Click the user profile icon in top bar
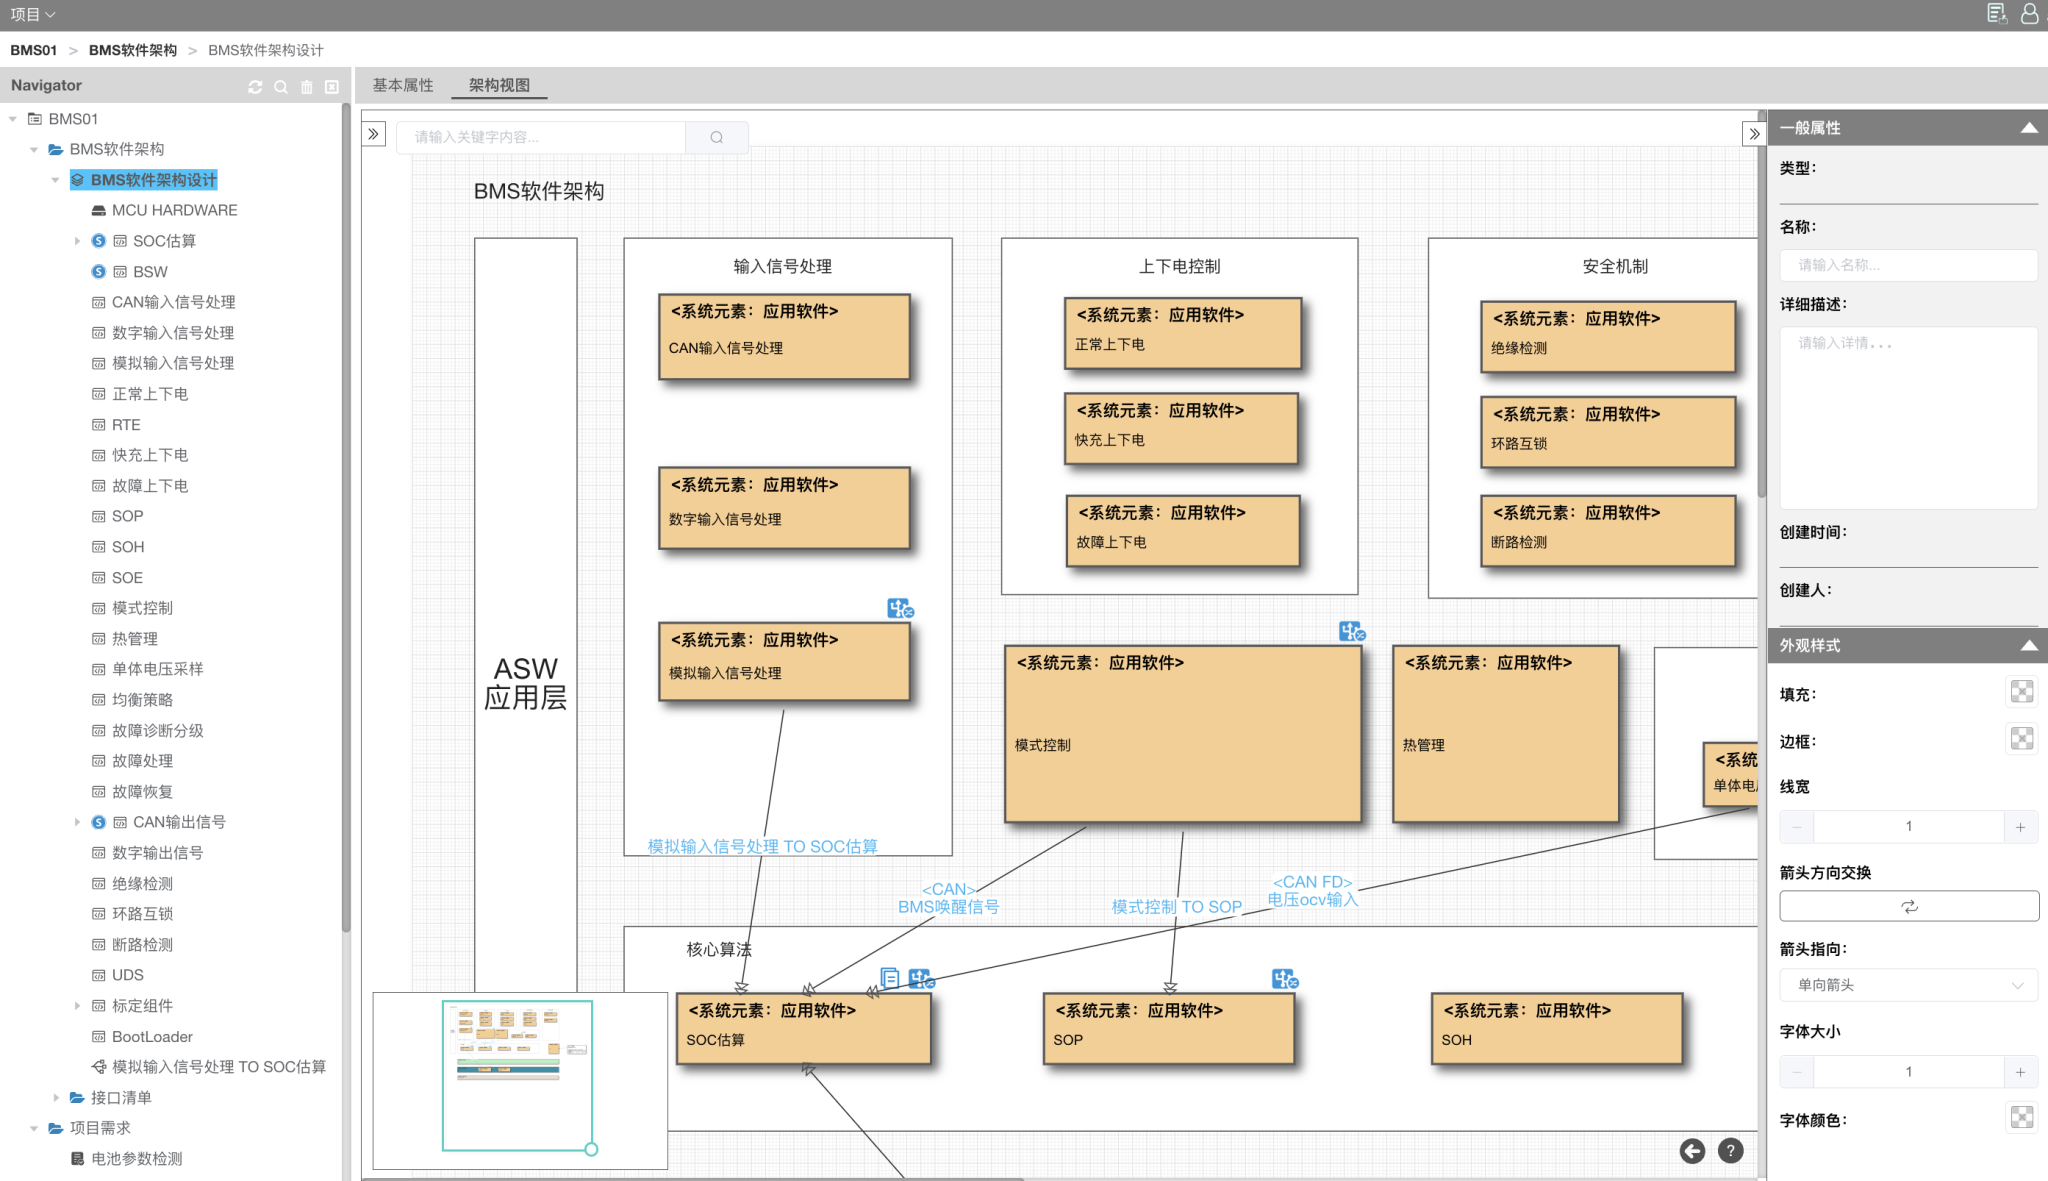Viewport: 2048px width, 1181px height. pos(2029,14)
